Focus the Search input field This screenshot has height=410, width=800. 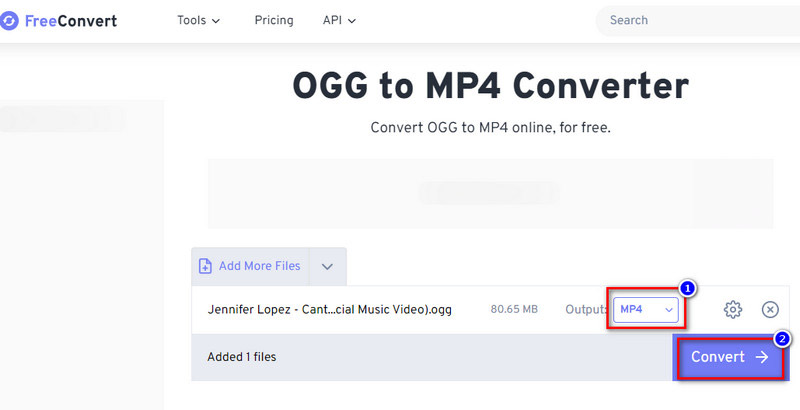pos(700,20)
